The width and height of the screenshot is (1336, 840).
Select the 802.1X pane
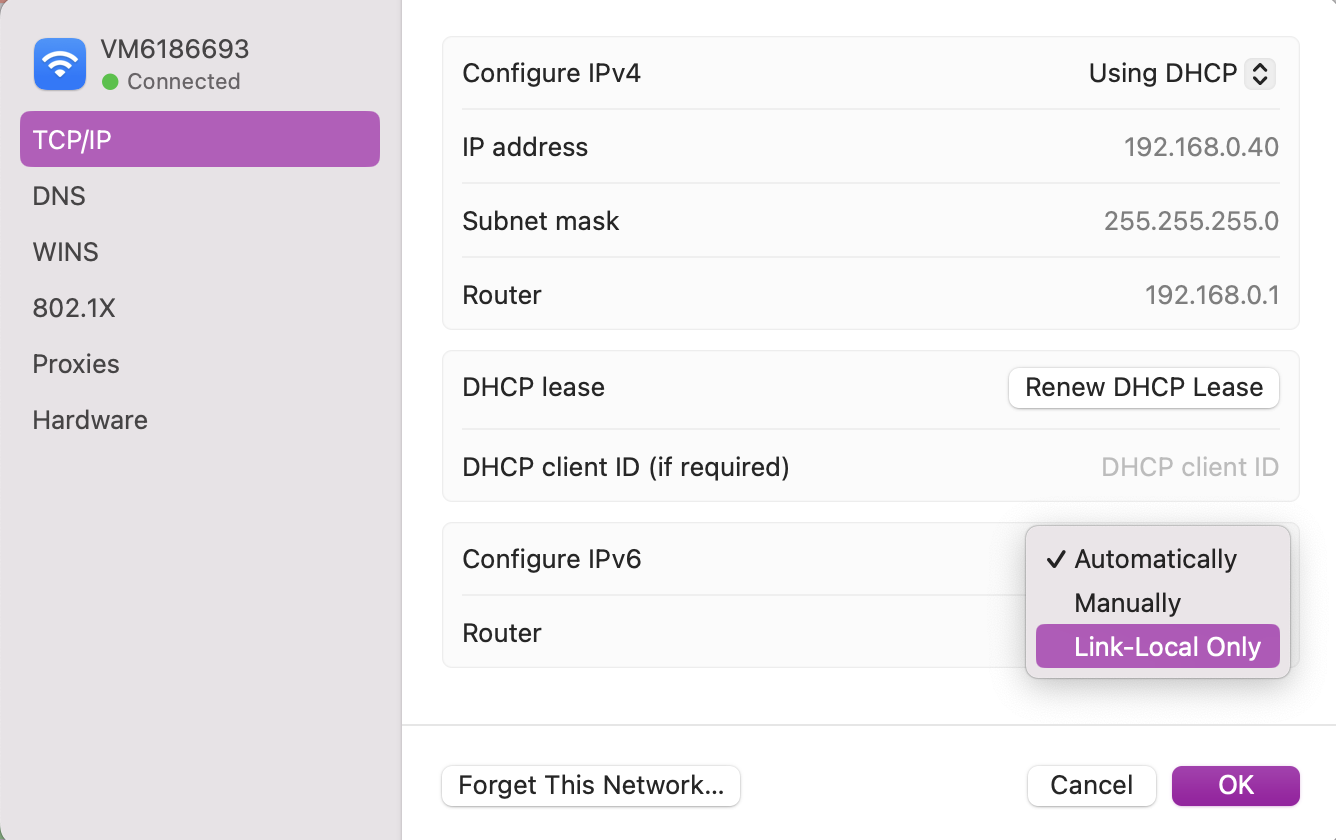(74, 308)
